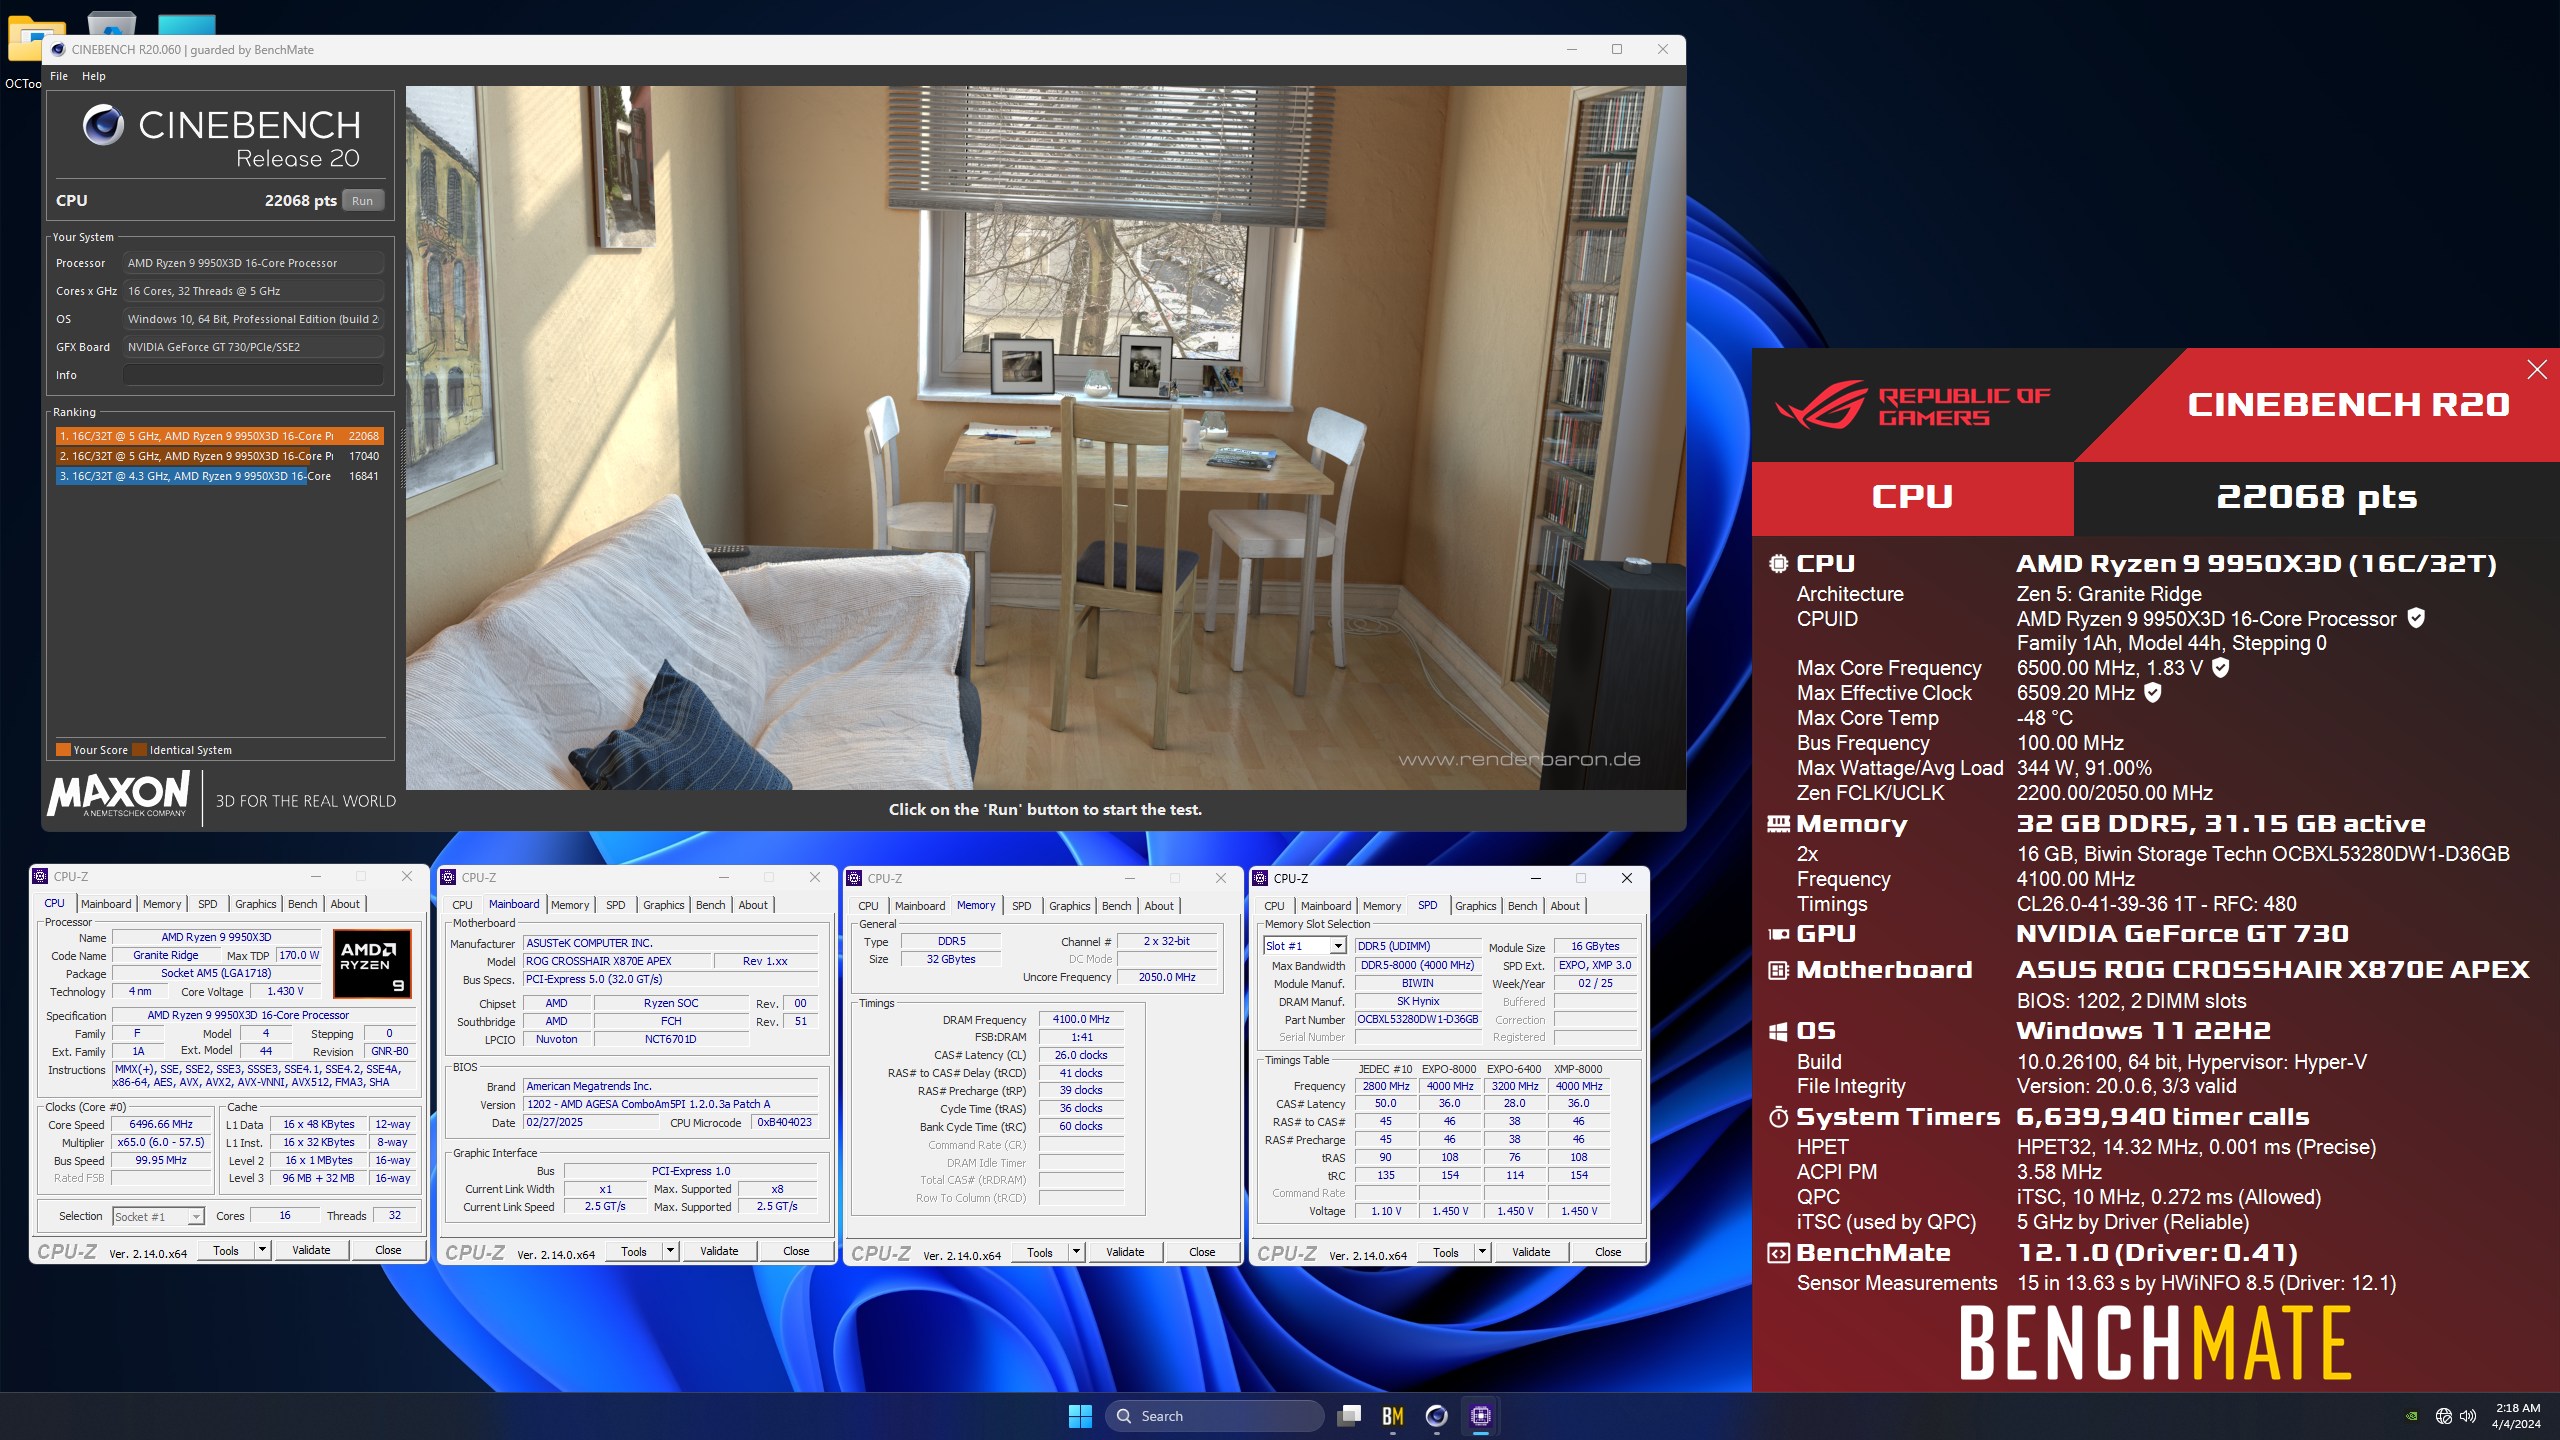The height and width of the screenshot is (1440, 2560).
Task: Click the Your Score orange legend swatch
Action: pos(63,750)
